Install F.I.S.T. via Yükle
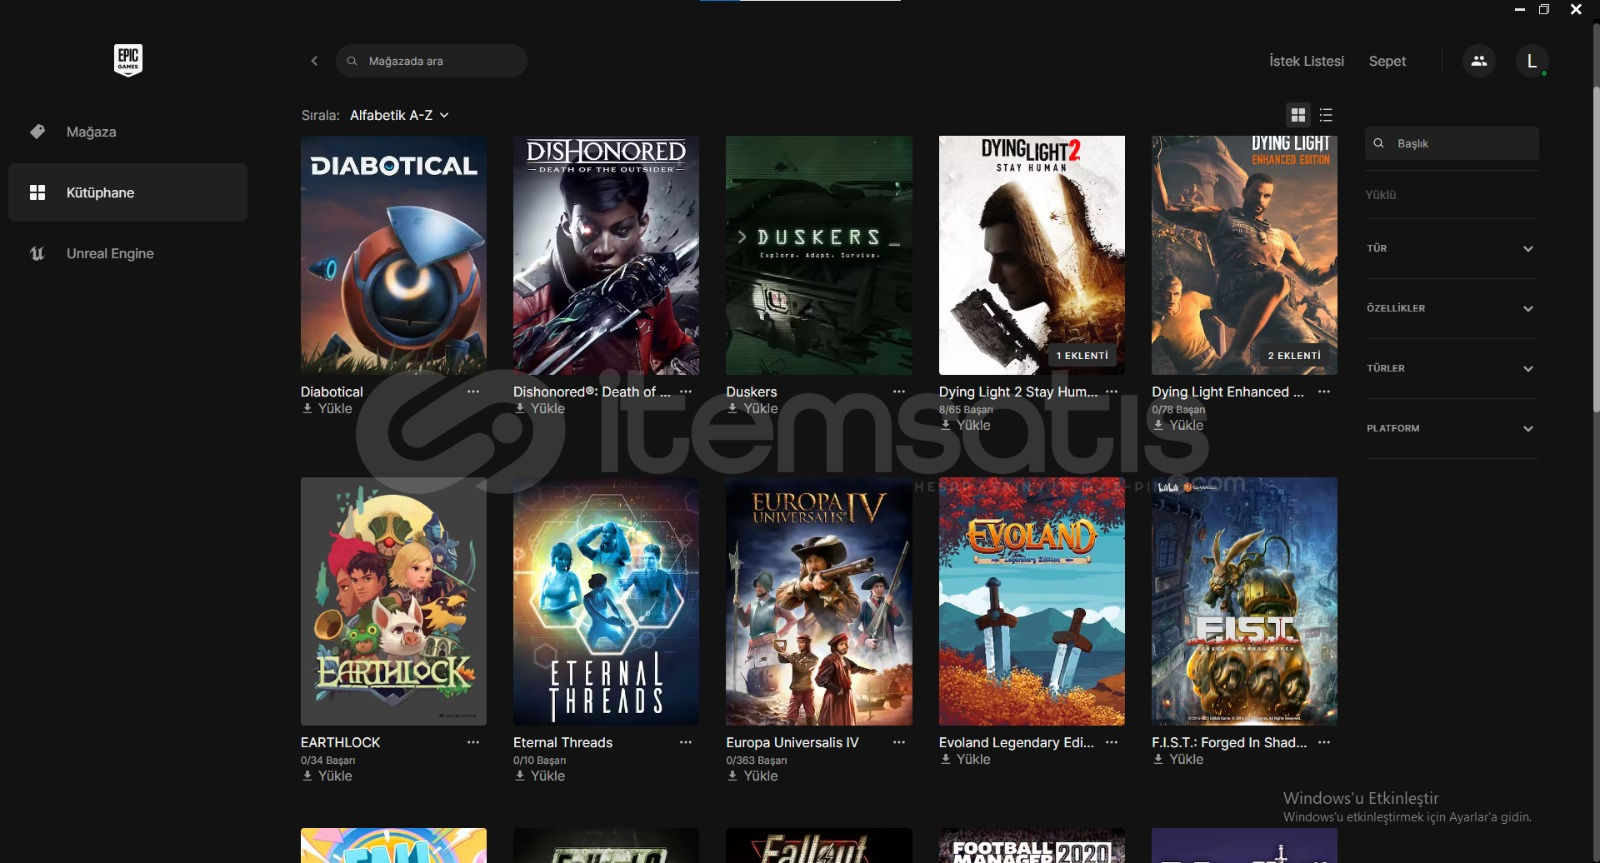 click(x=1178, y=760)
